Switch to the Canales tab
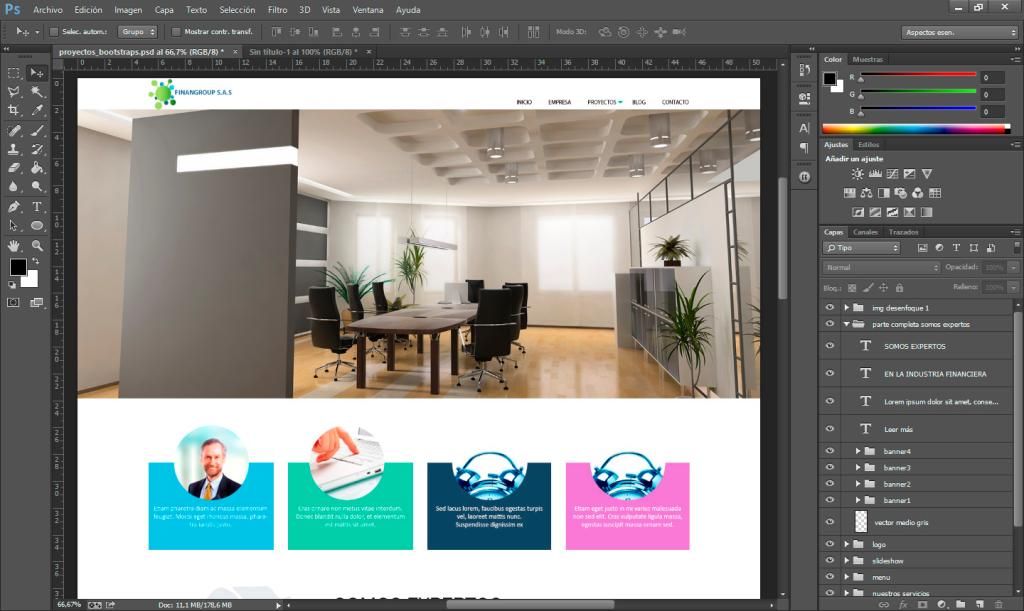Screen dimensions: 1024x611 (x=865, y=232)
